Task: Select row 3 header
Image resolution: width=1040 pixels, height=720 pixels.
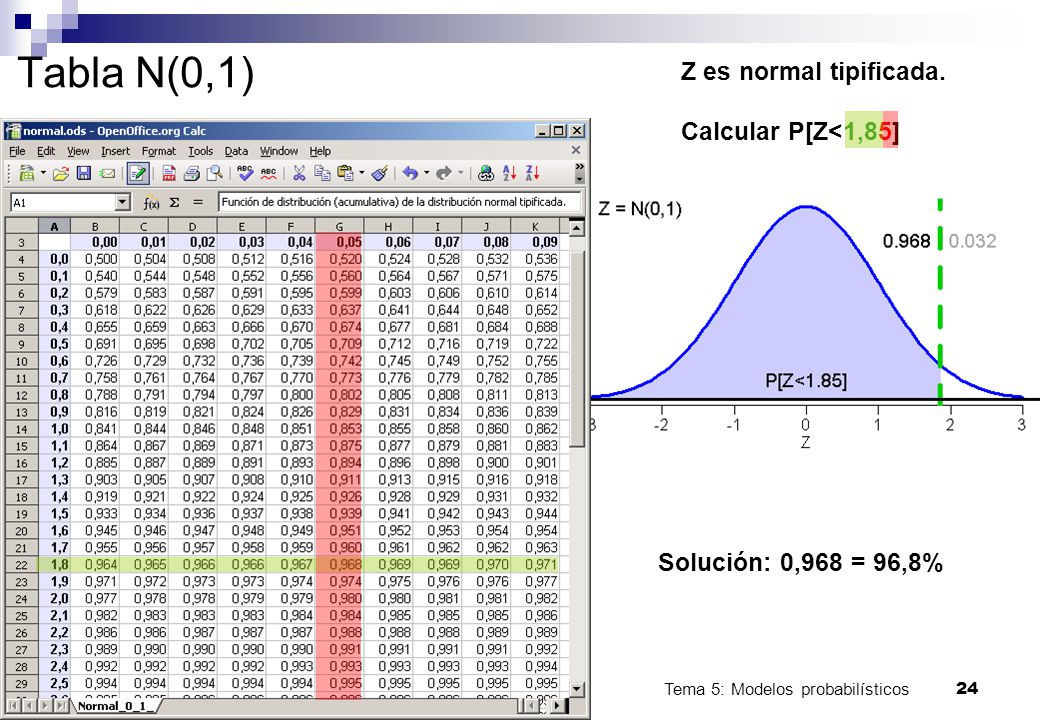Action: pyautogui.click(x=21, y=243)
